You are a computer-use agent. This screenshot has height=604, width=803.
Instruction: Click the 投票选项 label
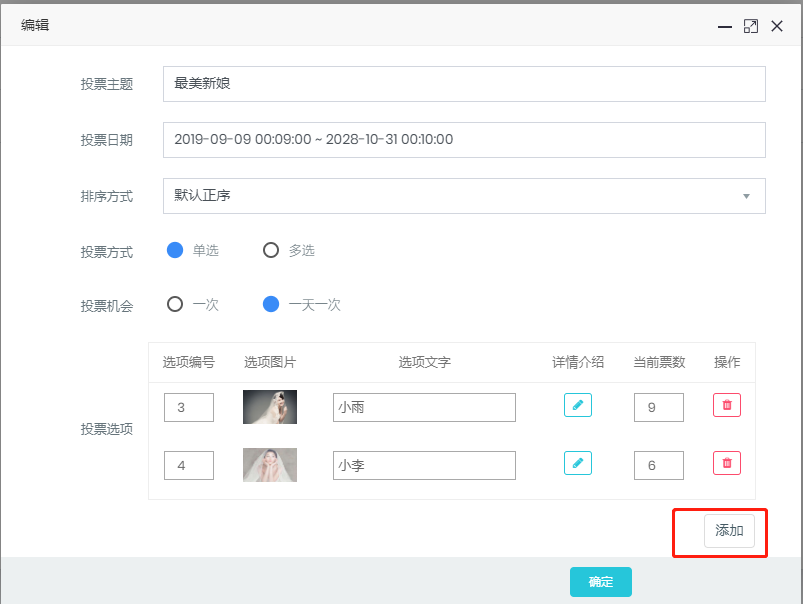coord(107,429)
